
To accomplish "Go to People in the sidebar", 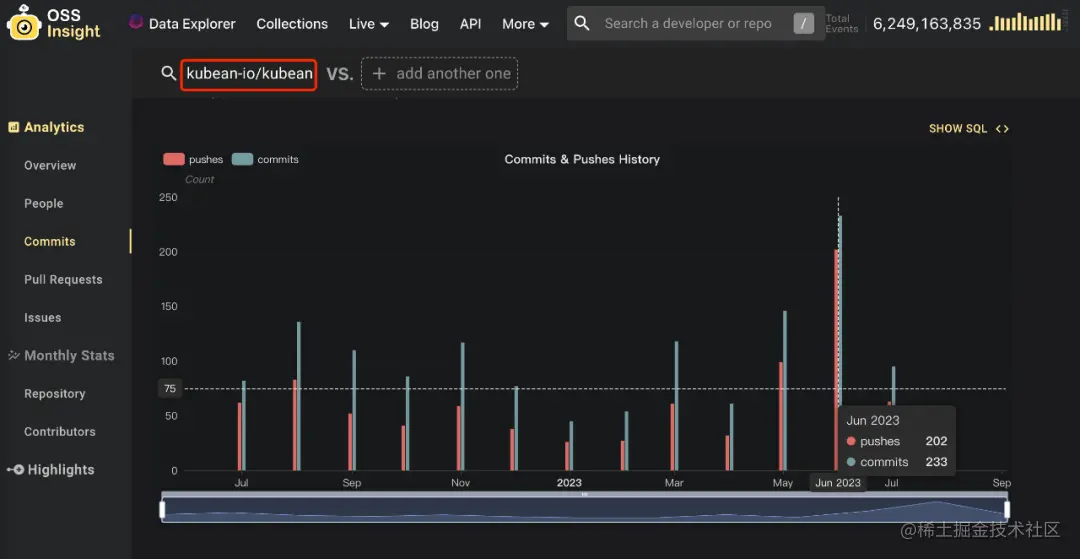I will [43, 204].
